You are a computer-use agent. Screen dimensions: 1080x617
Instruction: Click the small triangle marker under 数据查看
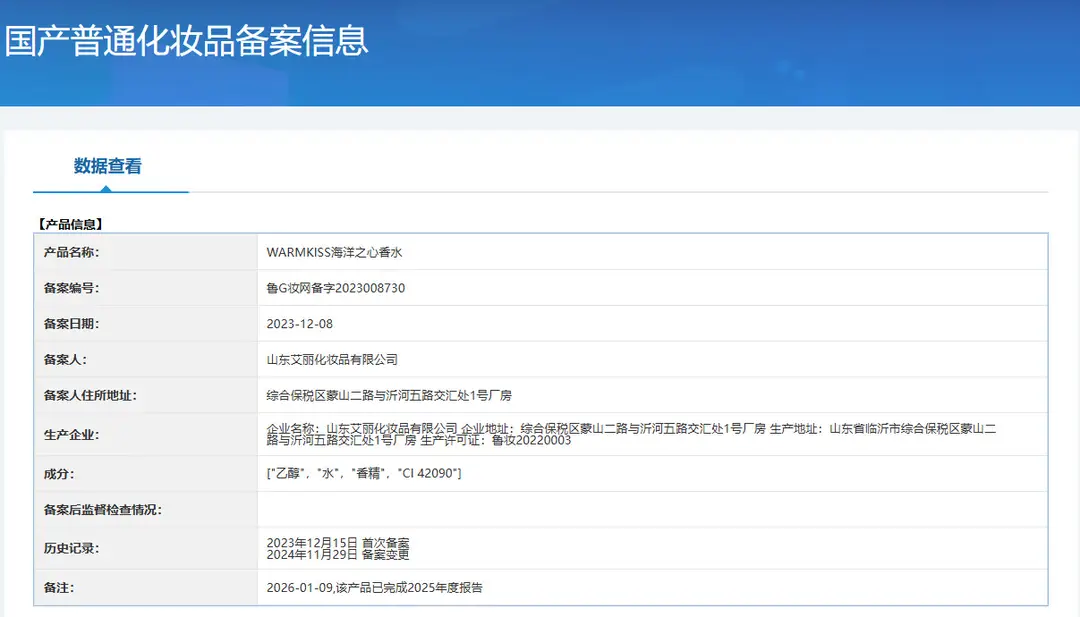[105, 189]
